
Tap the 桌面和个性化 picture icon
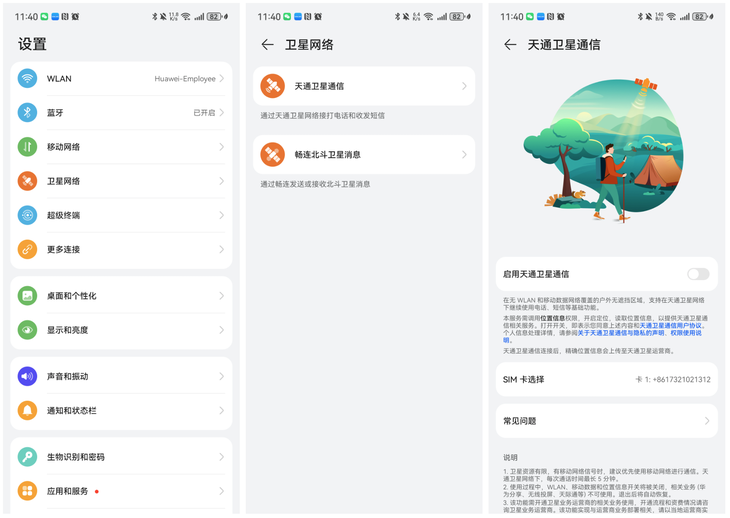coord(27,296)
